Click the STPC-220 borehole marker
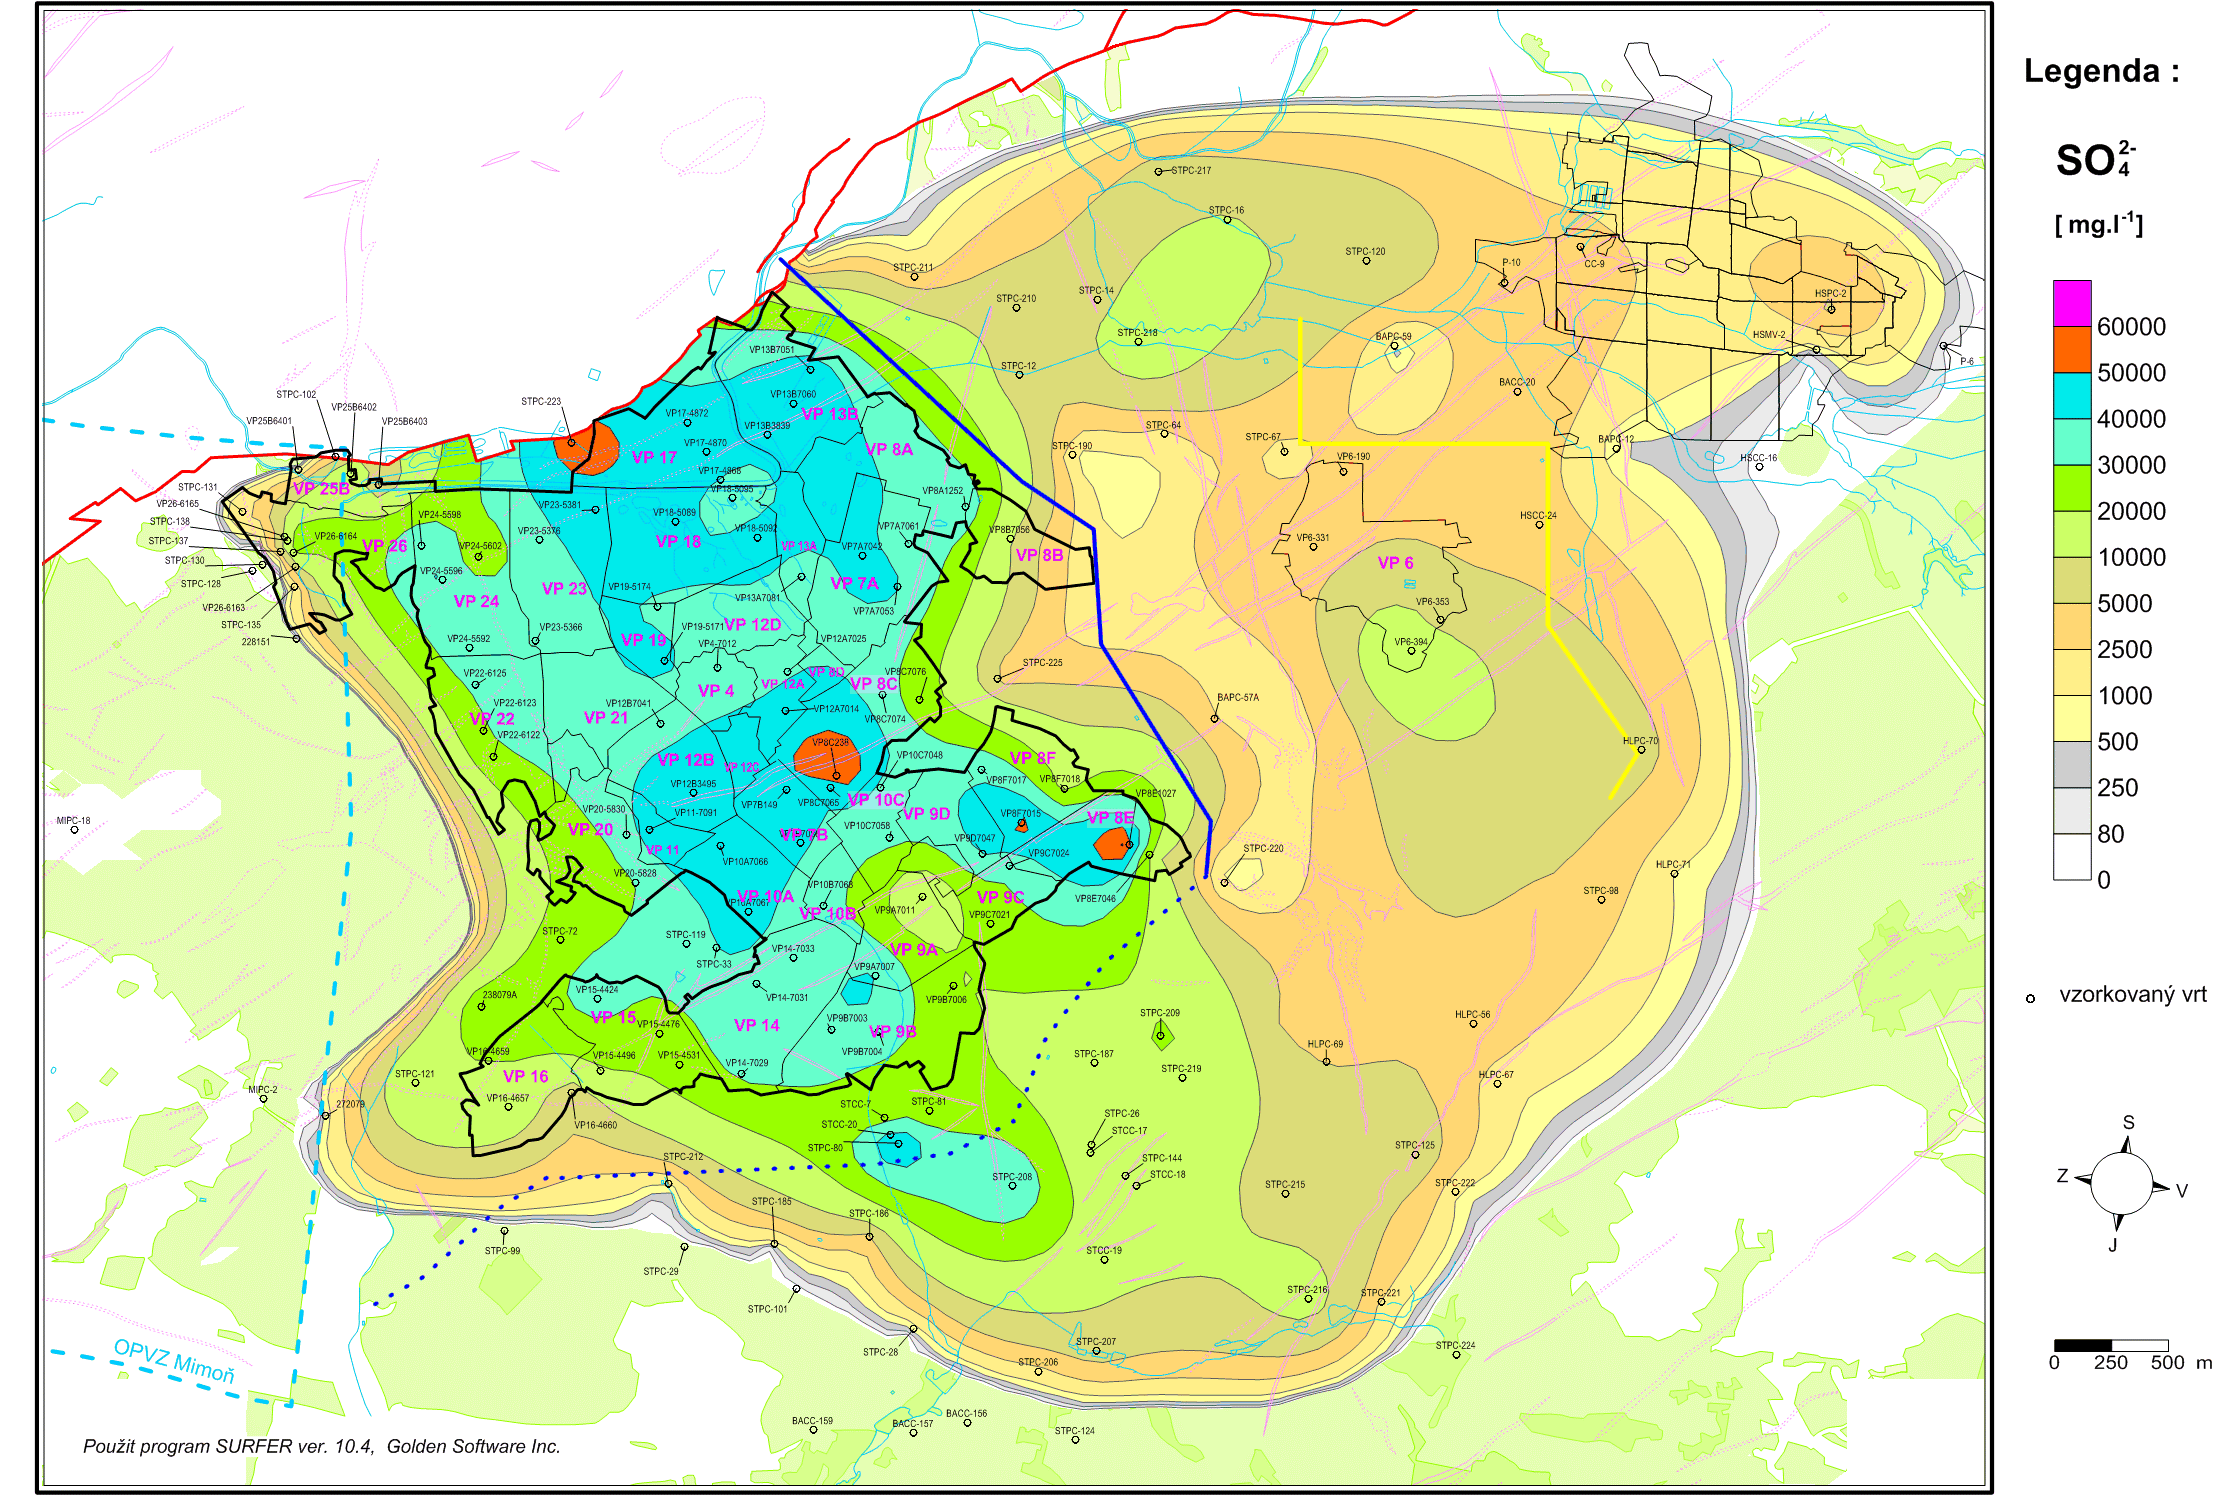2214x1495 pixels. point(1225,883)
